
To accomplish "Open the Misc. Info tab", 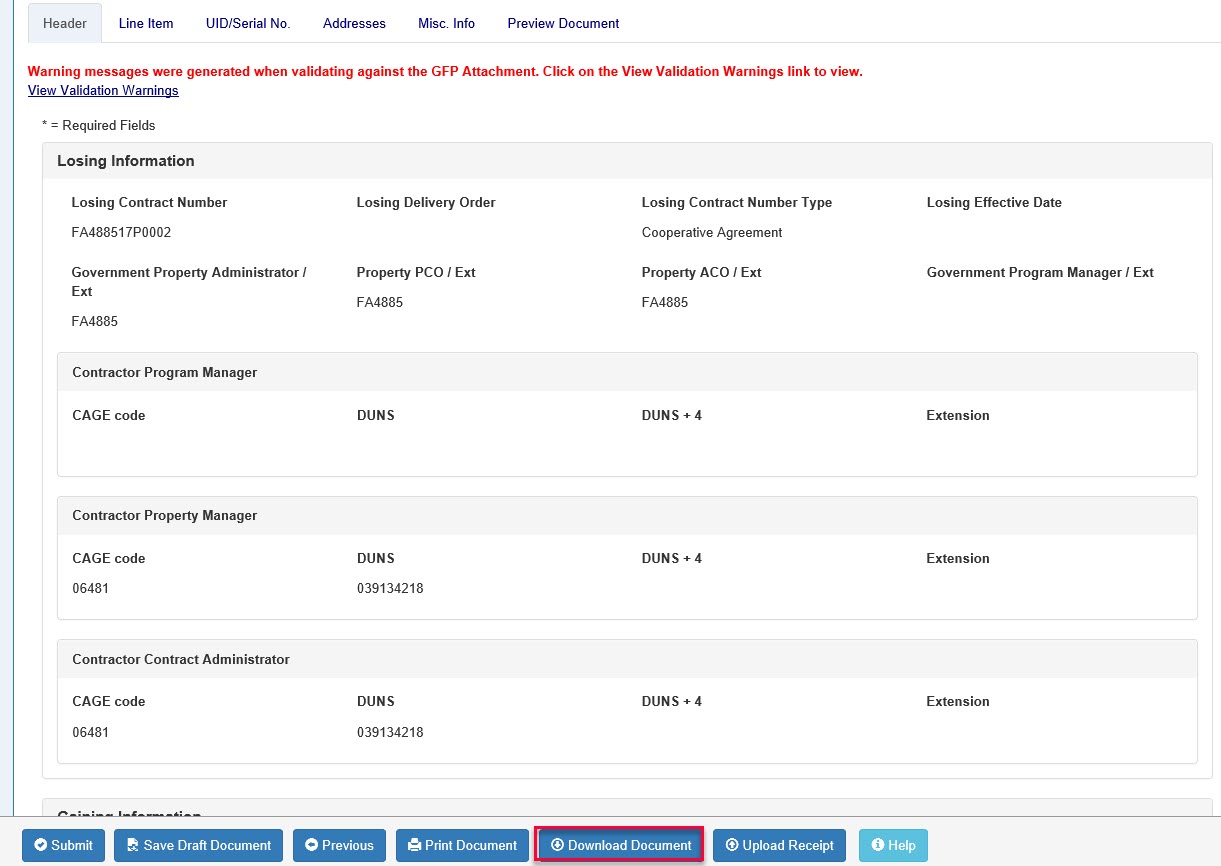I will point(446,23).
